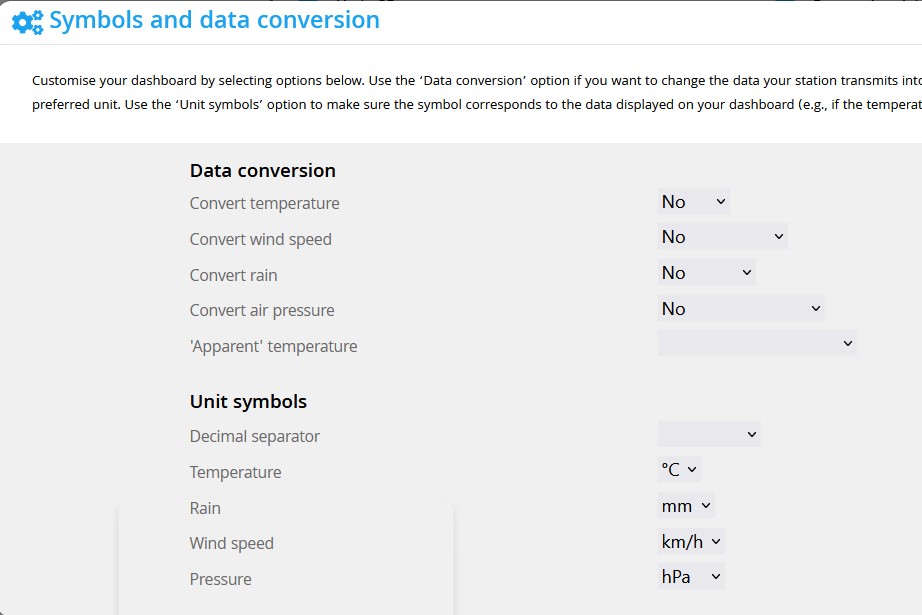Image resolution: width=922 pixels, height=615 pixels.
Task: Click the gears icon beside the page title
Action: pos(25,20)
